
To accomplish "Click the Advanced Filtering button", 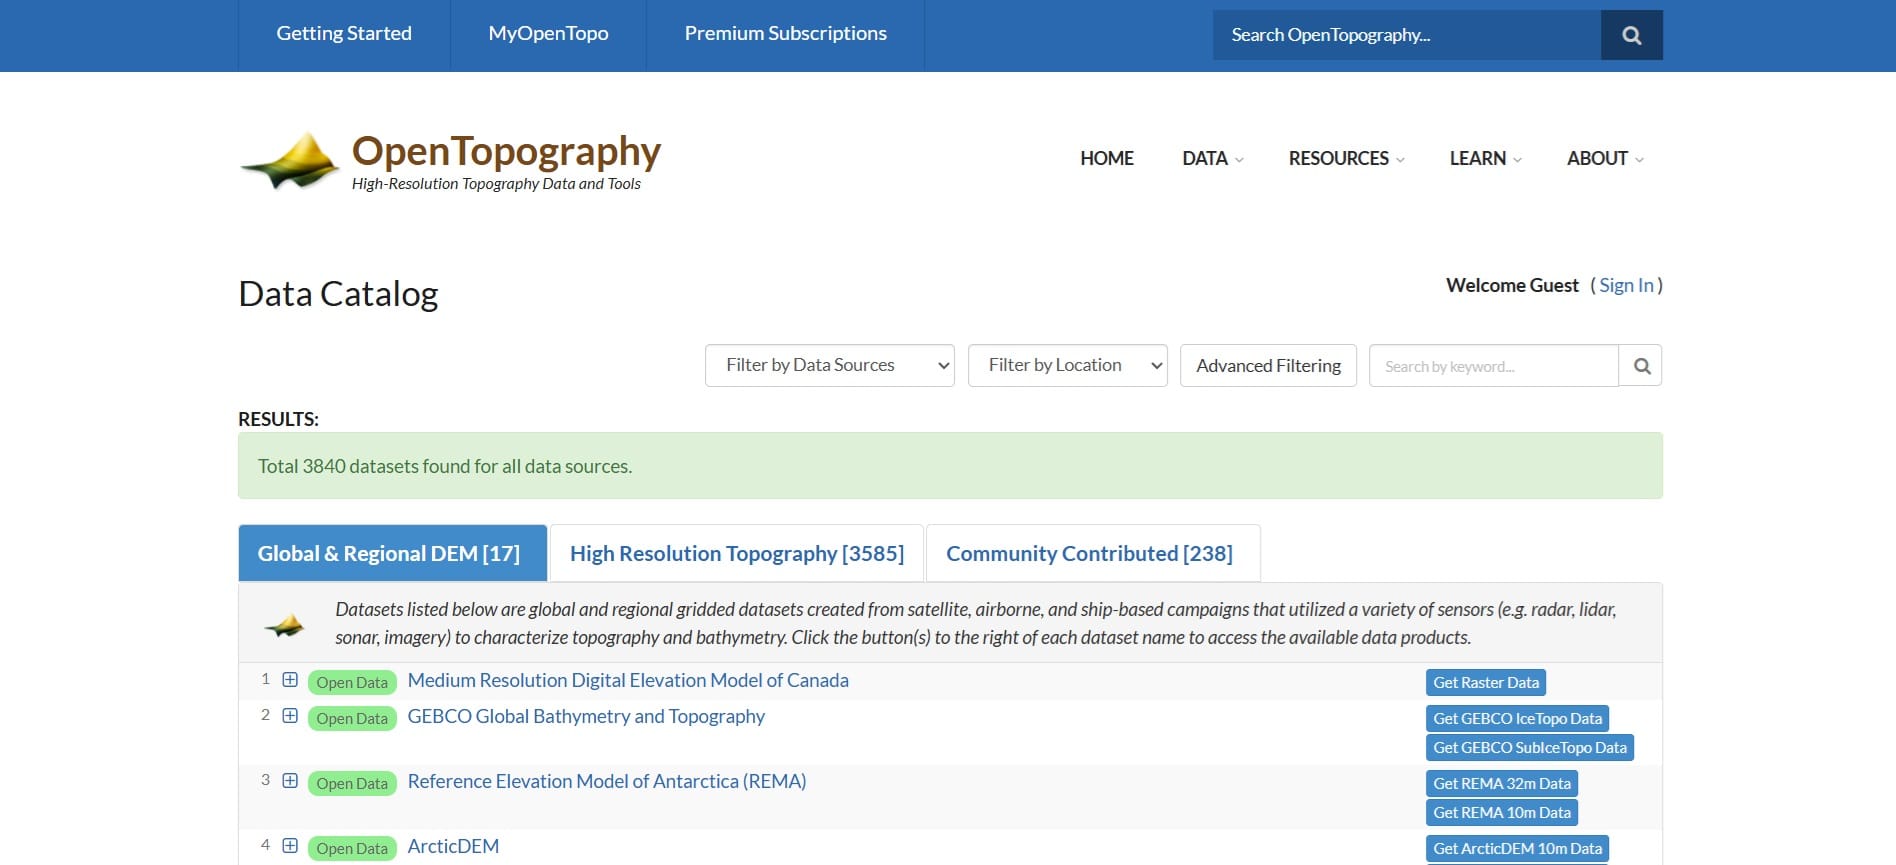I will [1268, 366].
